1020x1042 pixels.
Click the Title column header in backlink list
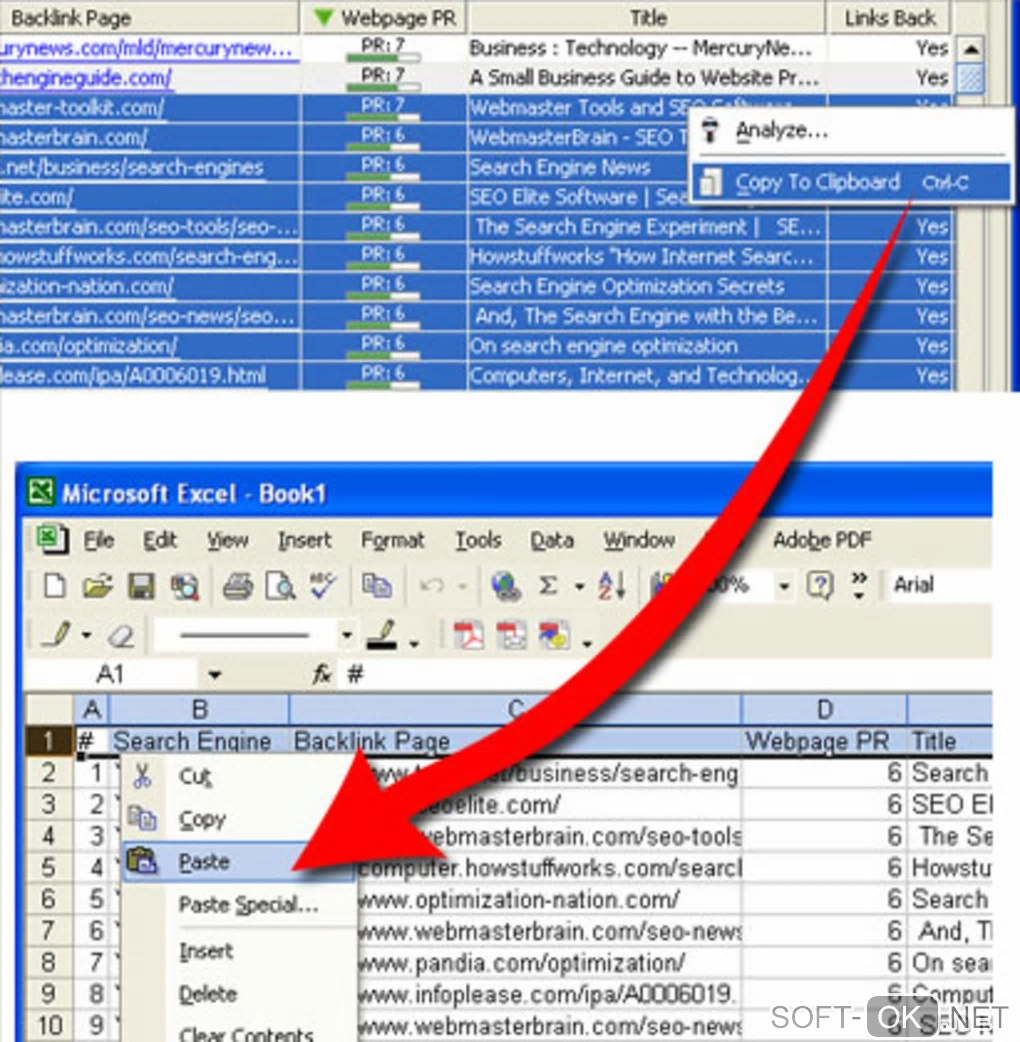pyautogui.click(x=647, y=17)
